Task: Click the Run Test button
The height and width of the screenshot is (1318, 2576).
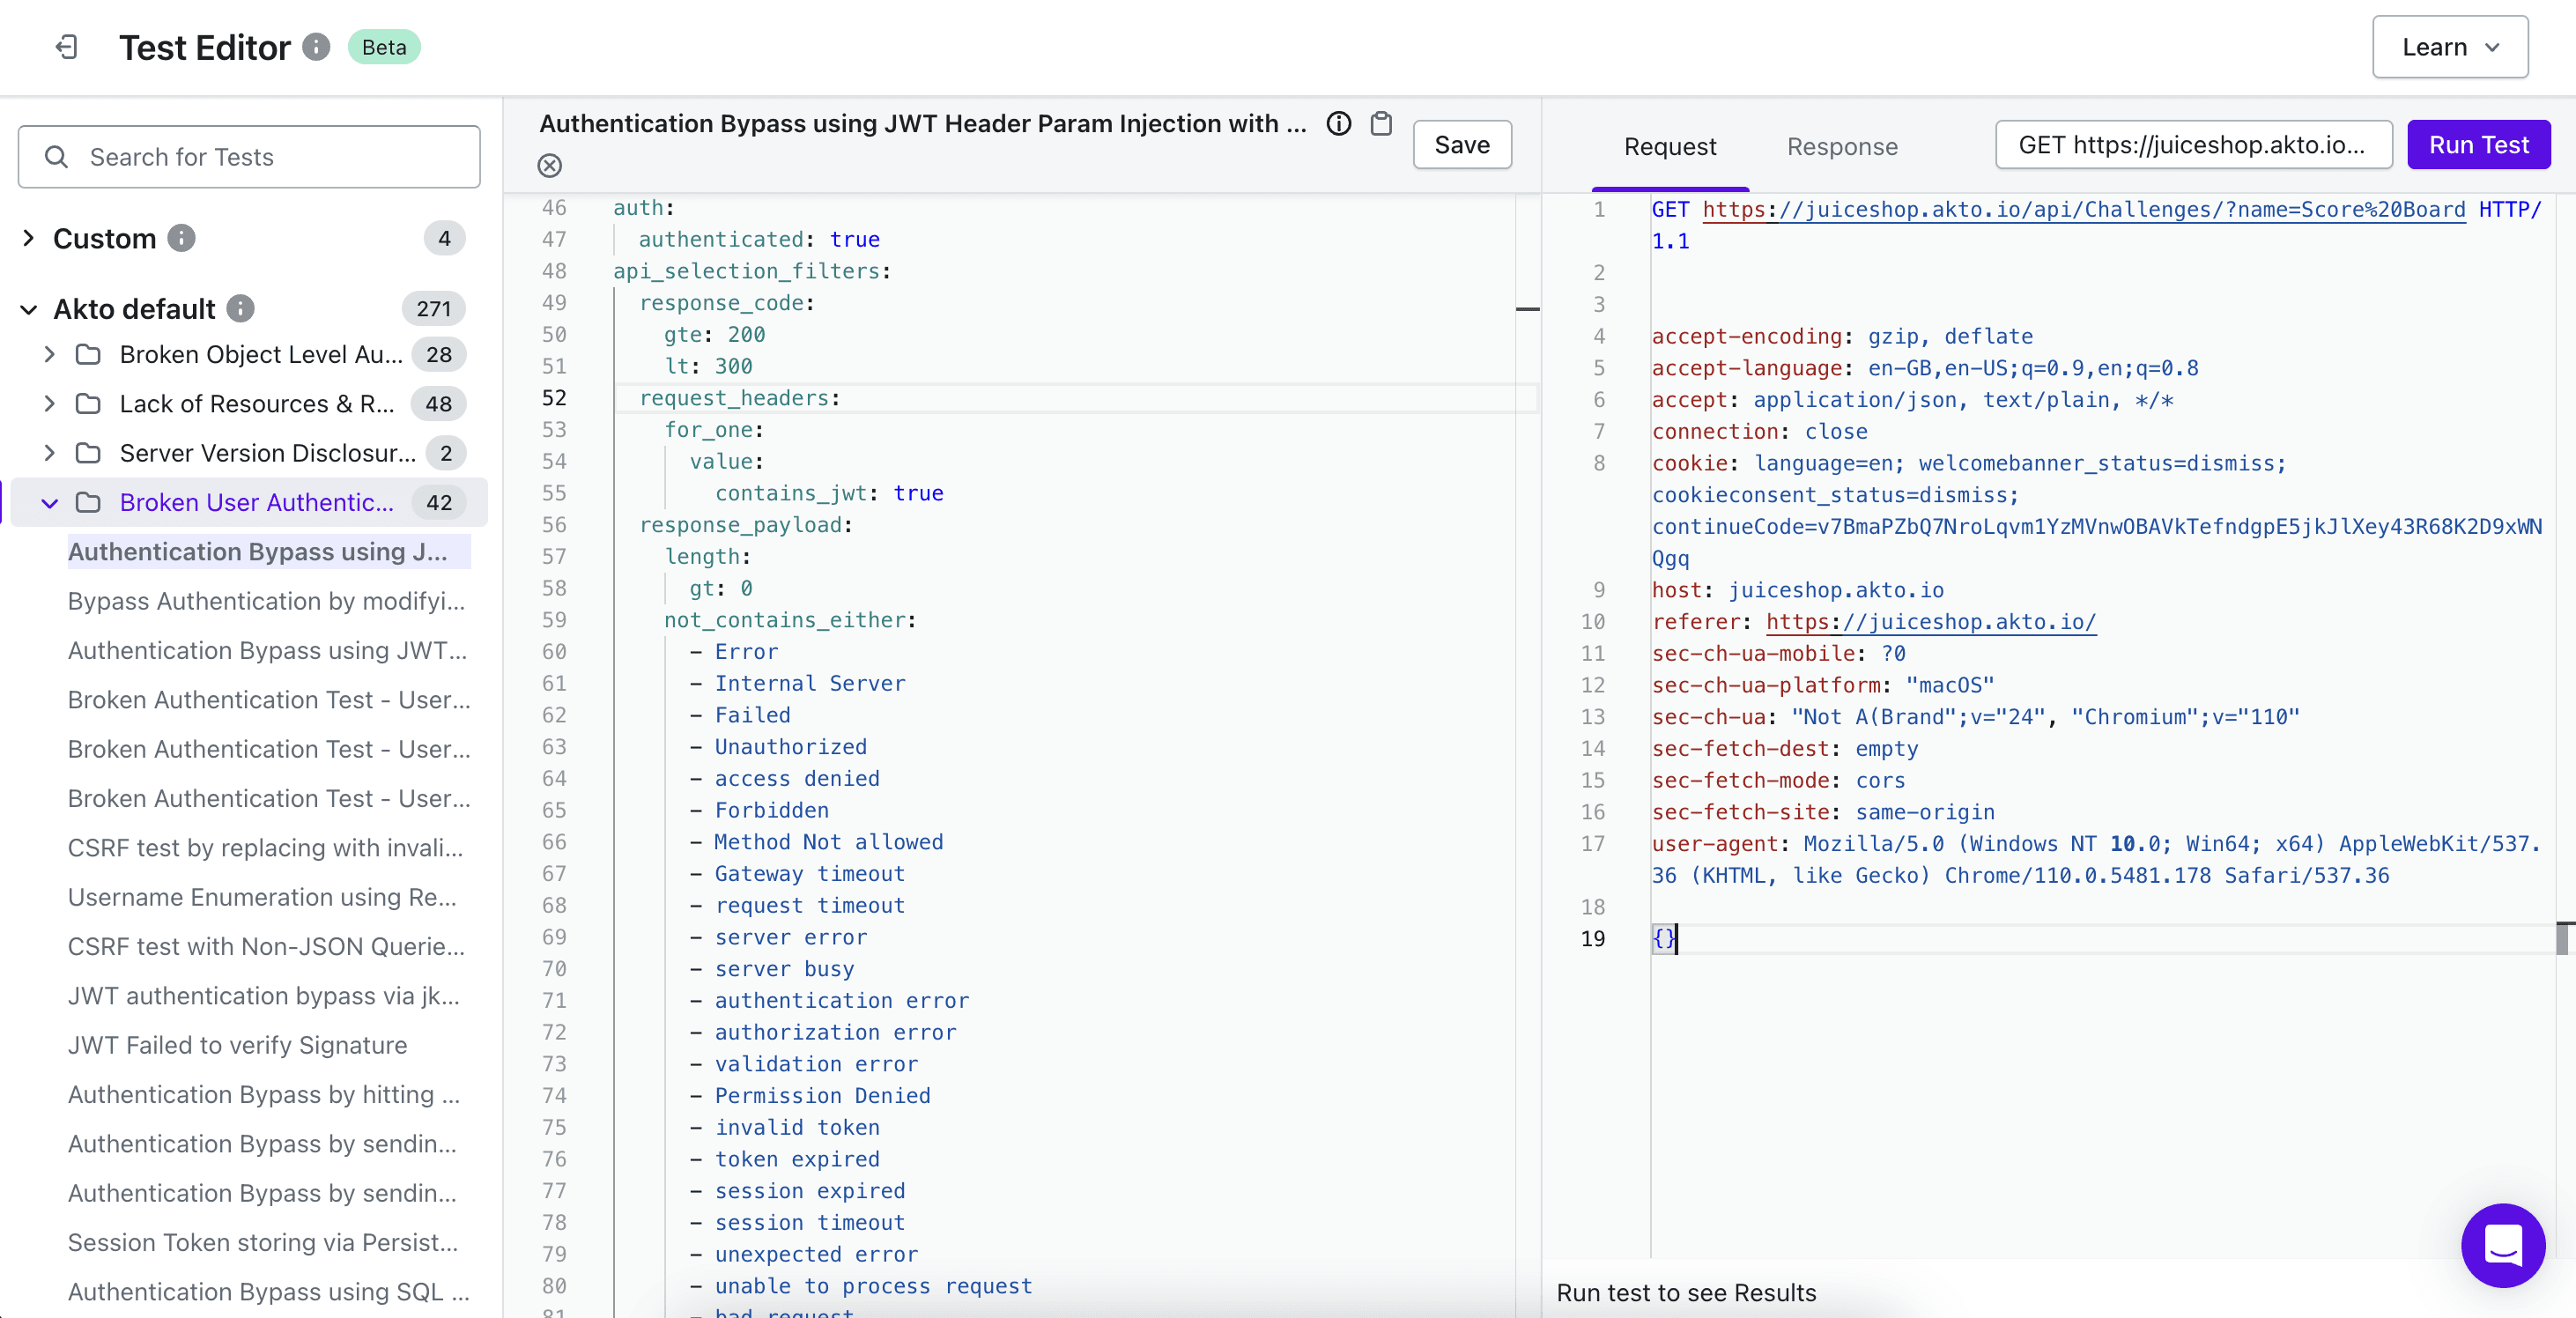Action: coord(2479,144)
